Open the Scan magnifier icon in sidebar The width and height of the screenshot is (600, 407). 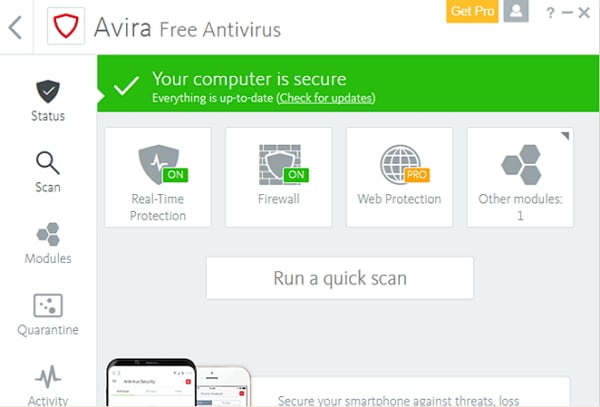[x=48, y=163]
